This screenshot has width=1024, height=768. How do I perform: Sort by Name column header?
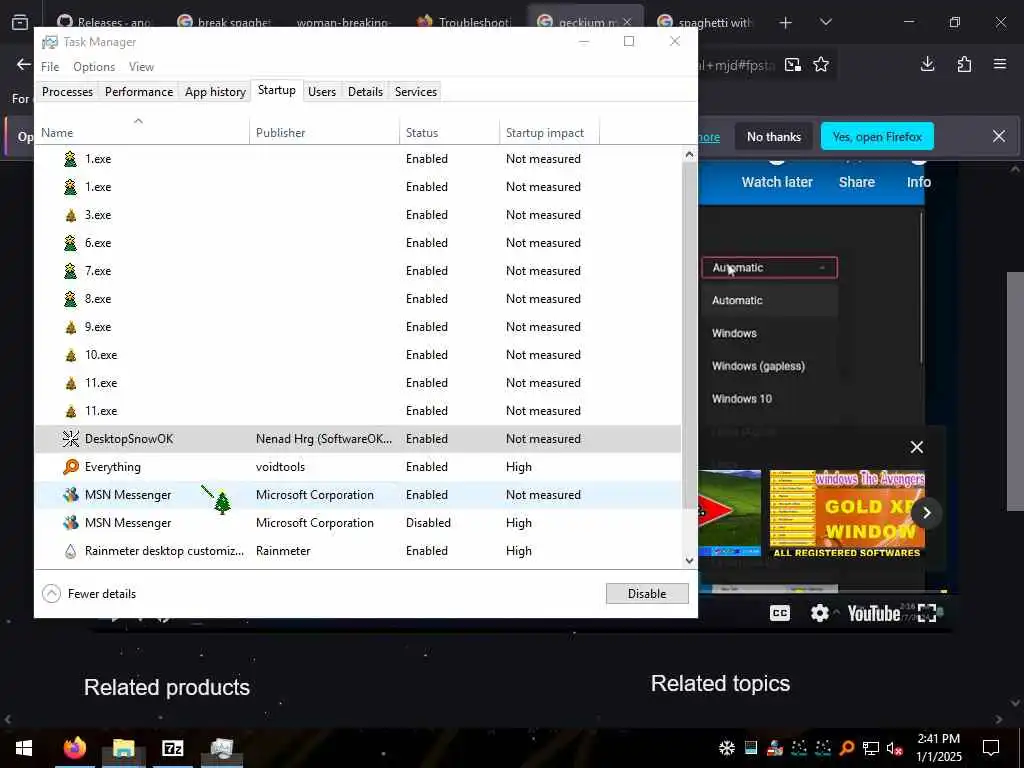[142, 133]
